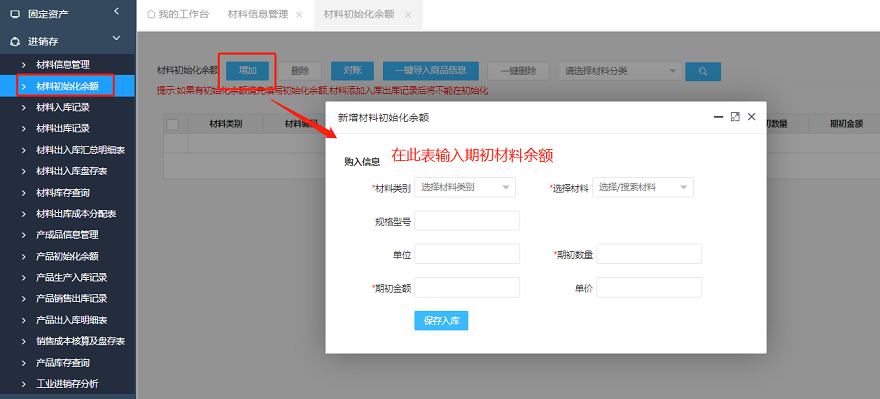Screen dimensions: 880x399
Task: Focus the 规格型号 input field
Action: 467,221
